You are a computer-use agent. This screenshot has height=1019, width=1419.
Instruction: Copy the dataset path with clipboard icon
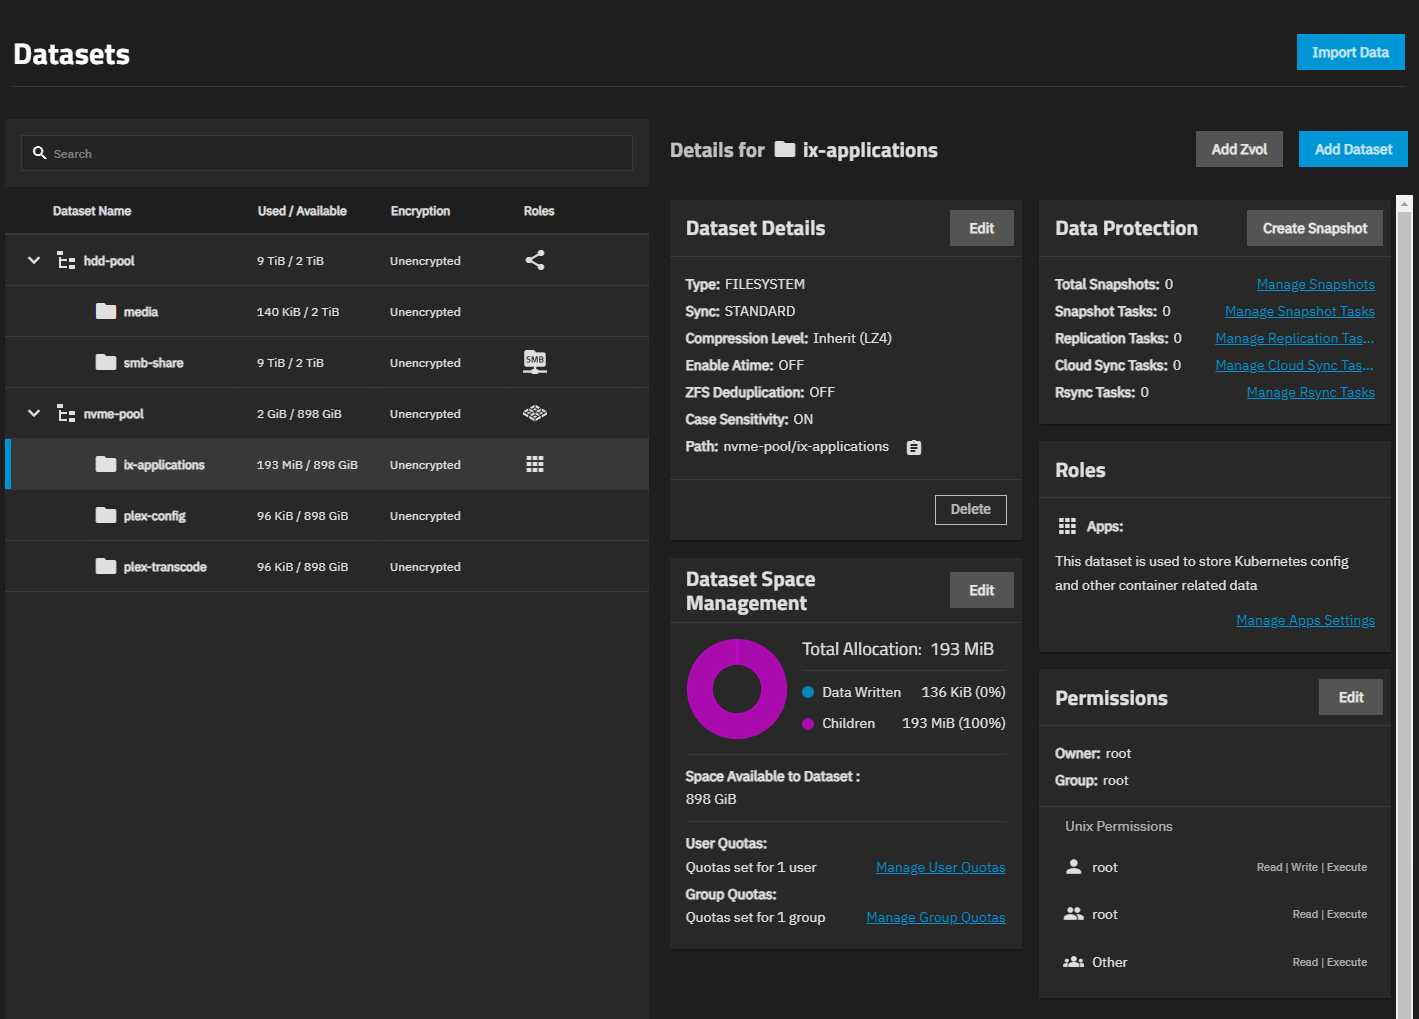pos(914,447)
